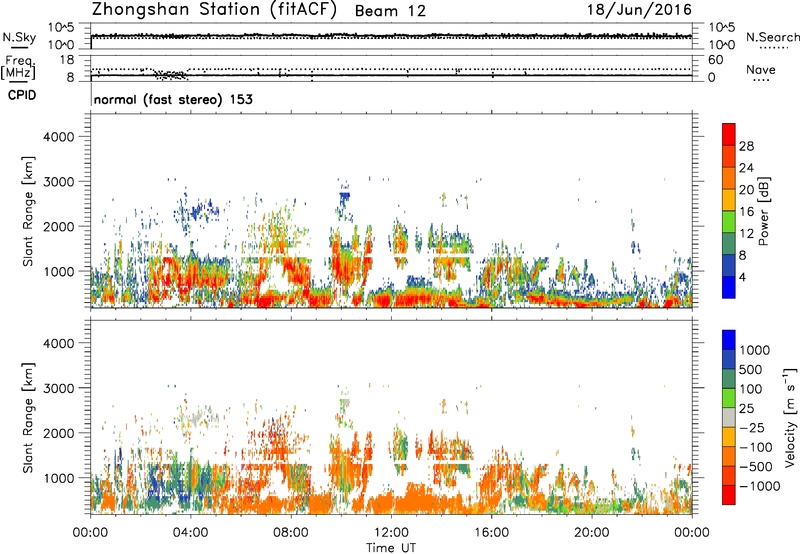
Task: Click the "04:00" time tick label
Action: pyautogui.click(x=190, y=533)
